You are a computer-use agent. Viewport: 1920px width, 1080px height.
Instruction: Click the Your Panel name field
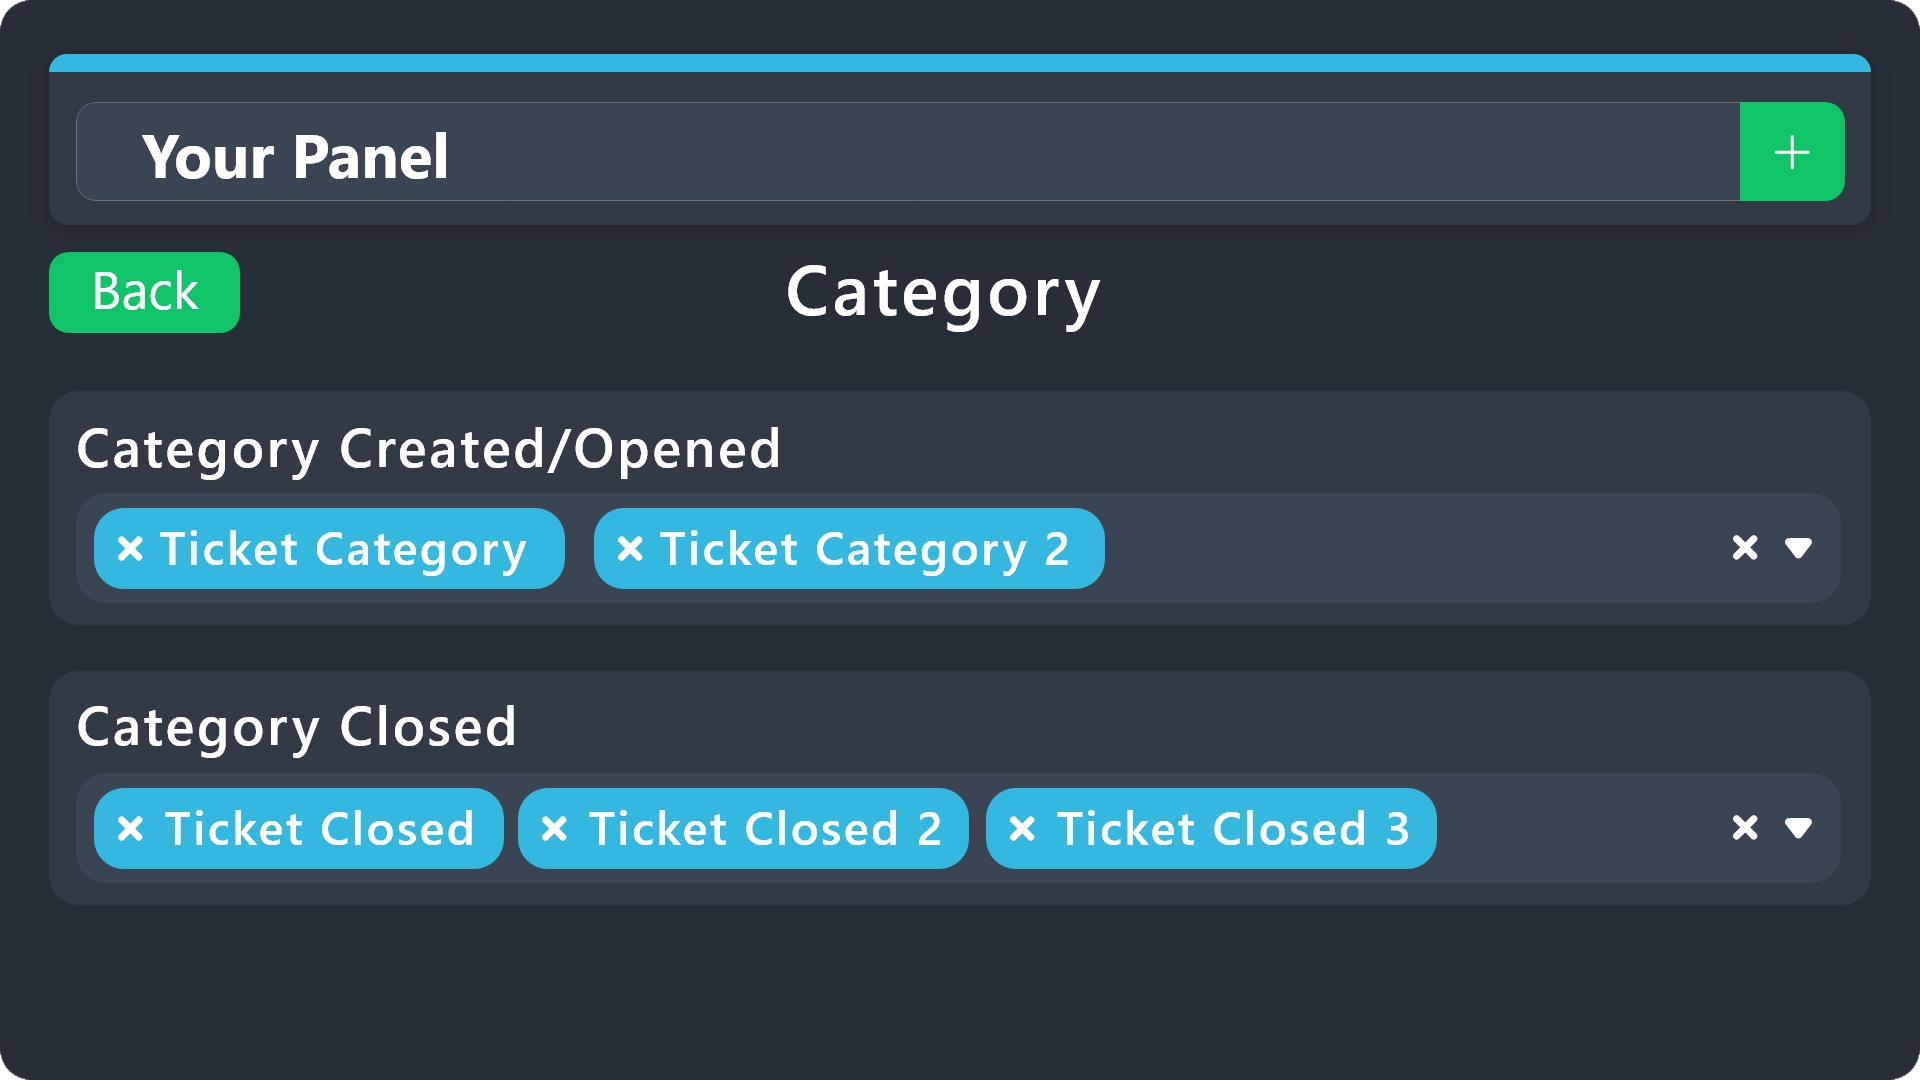(900, 152)
